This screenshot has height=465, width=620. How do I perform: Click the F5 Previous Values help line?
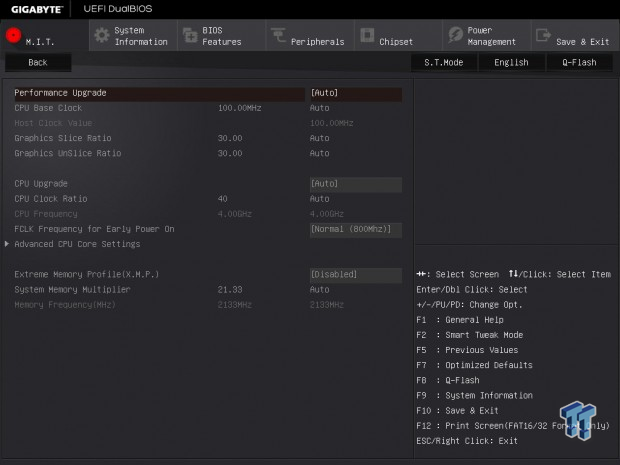(467, 350)
